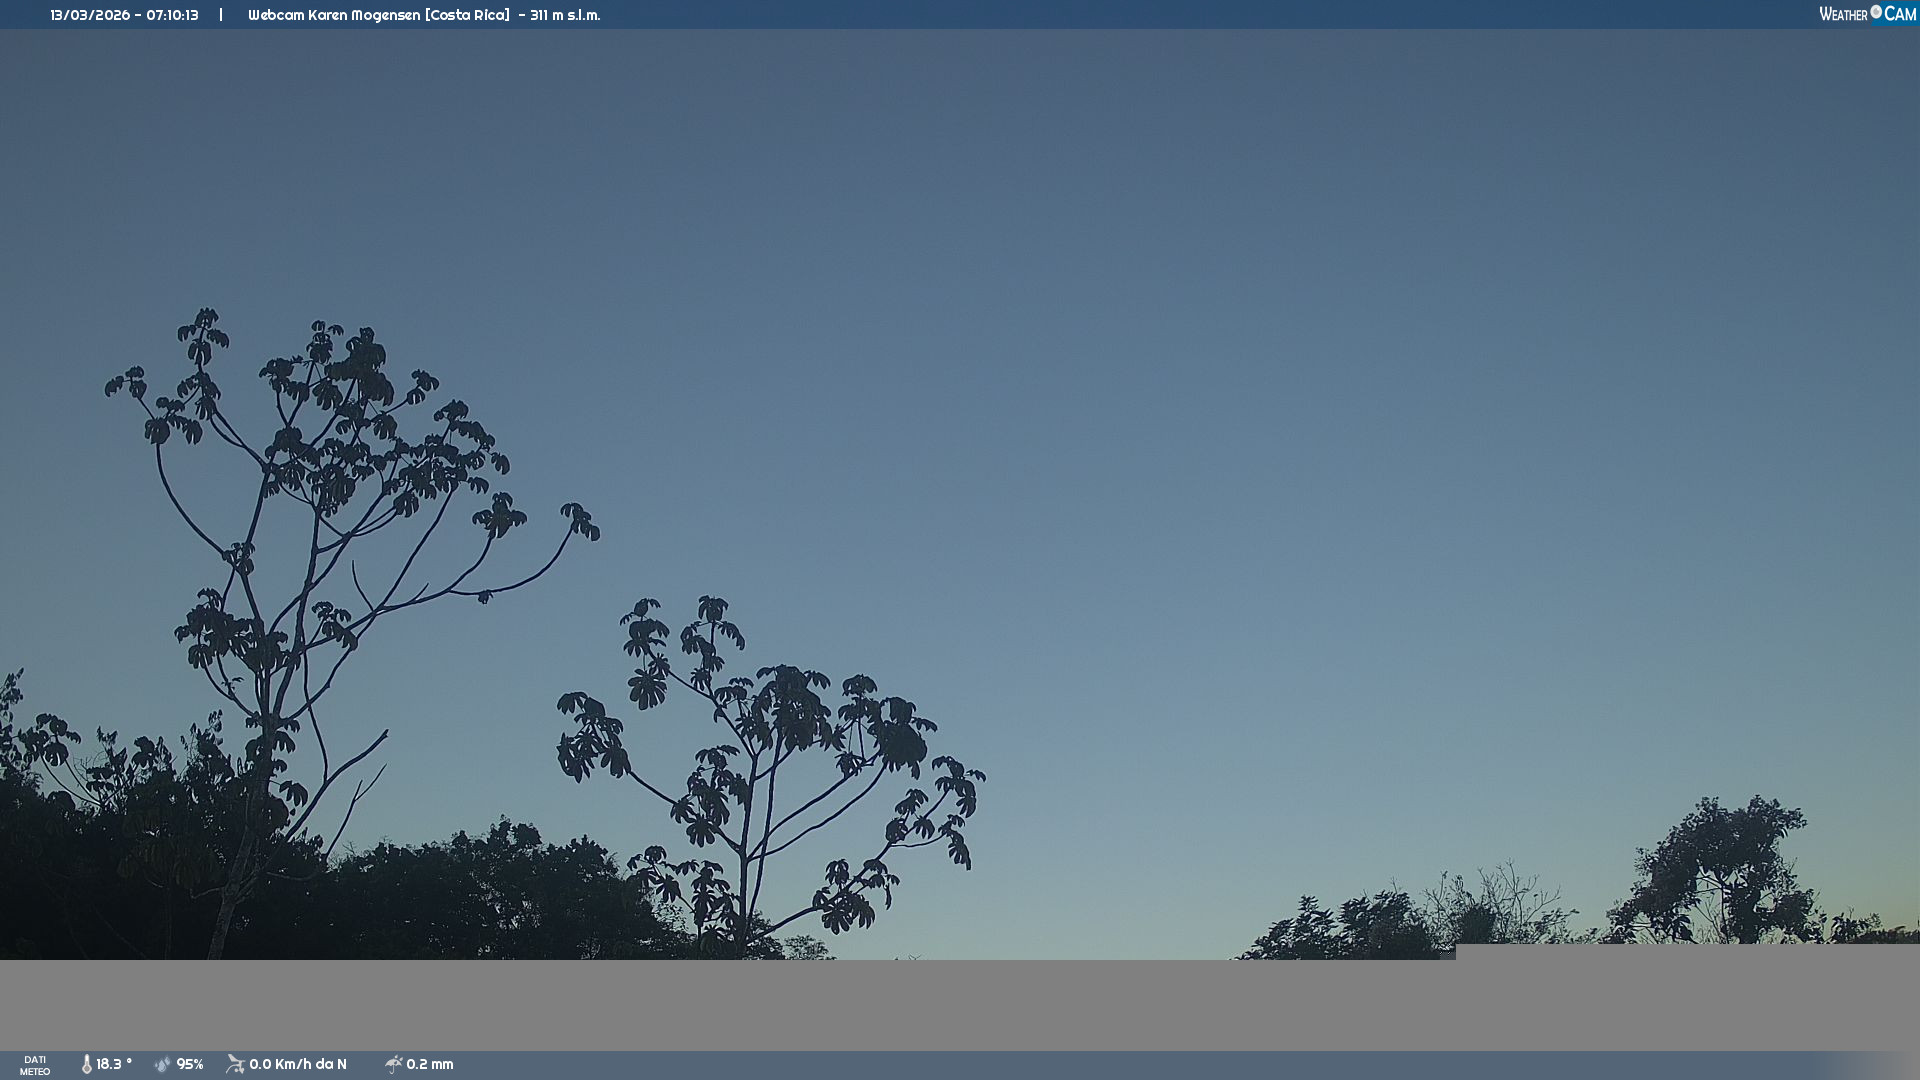
Task: Click the DATI METEO label
Action: [x=35, y=1065]
